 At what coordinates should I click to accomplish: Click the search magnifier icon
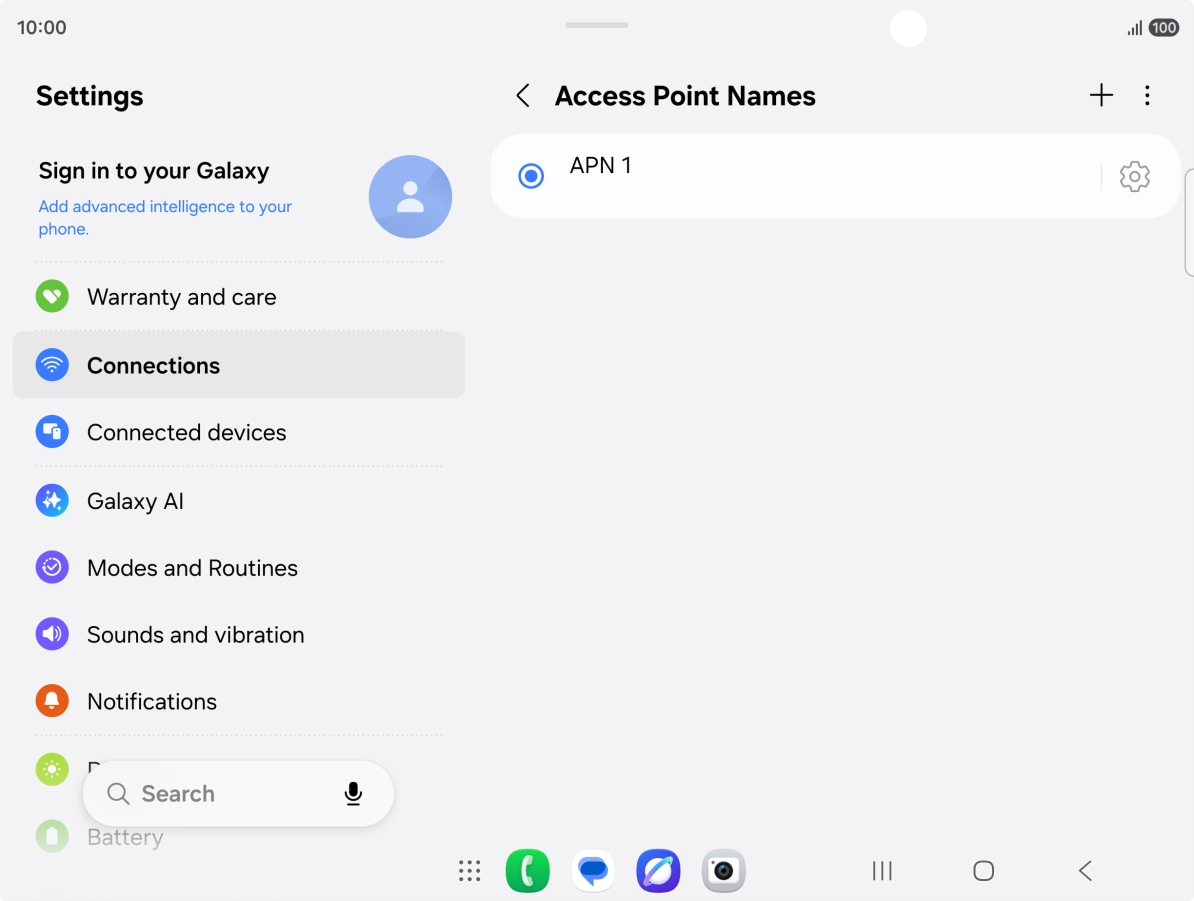tap(118, 794)
